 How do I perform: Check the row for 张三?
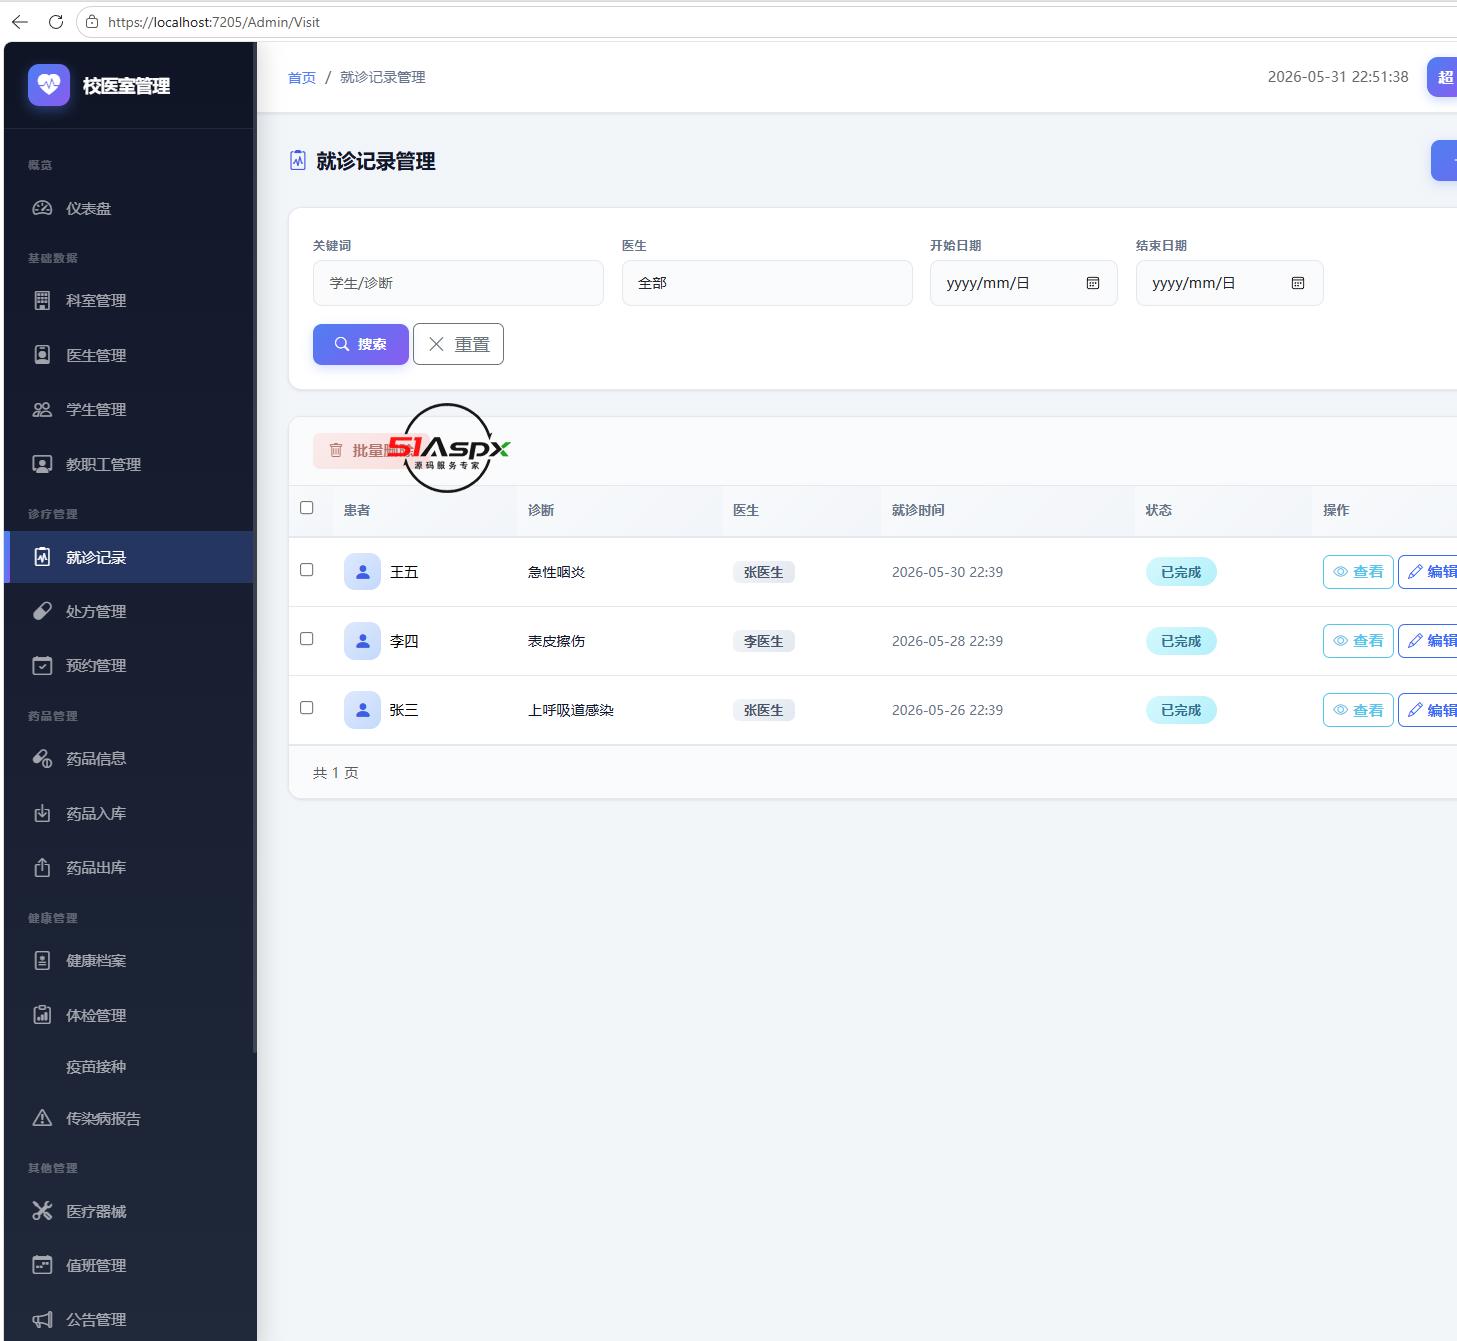(307, 708)
